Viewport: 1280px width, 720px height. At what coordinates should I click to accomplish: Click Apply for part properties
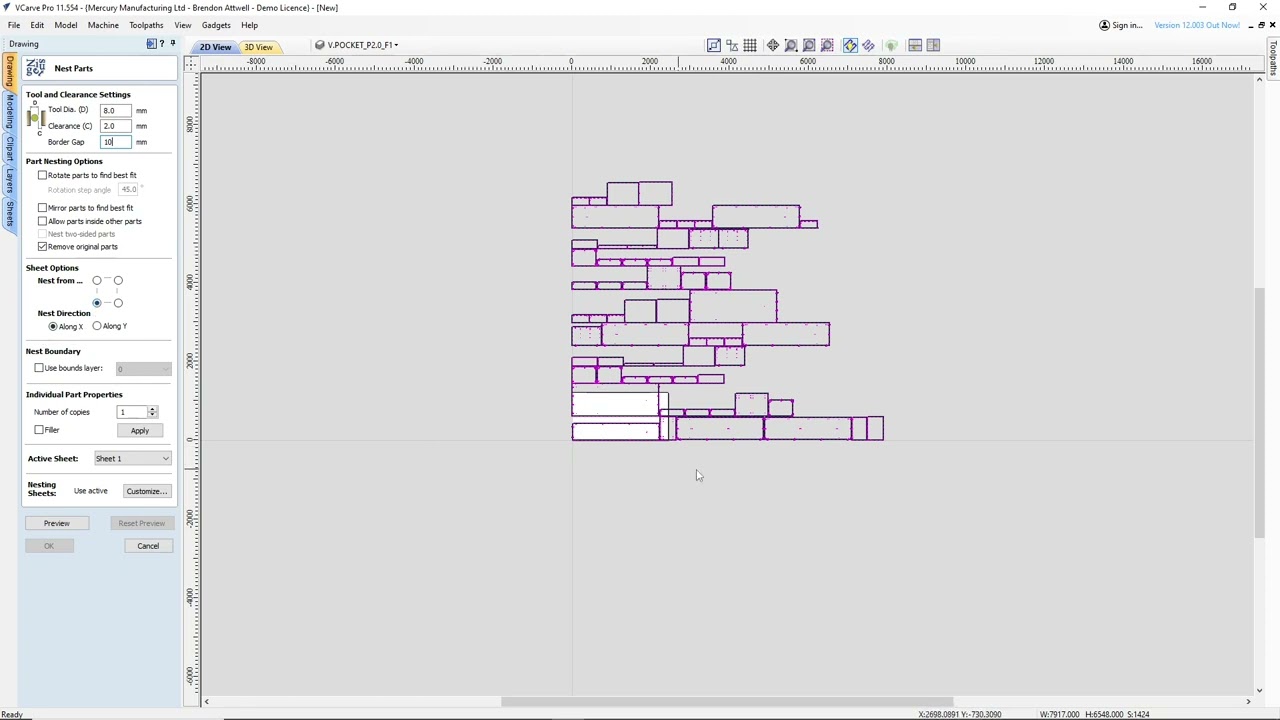tap(140, 431)
